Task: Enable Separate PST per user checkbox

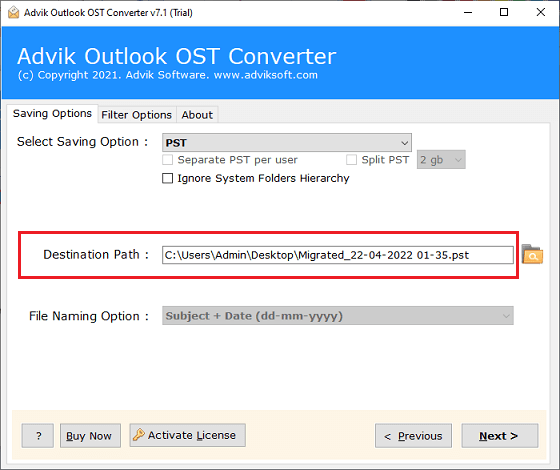Action: [168, 160]
